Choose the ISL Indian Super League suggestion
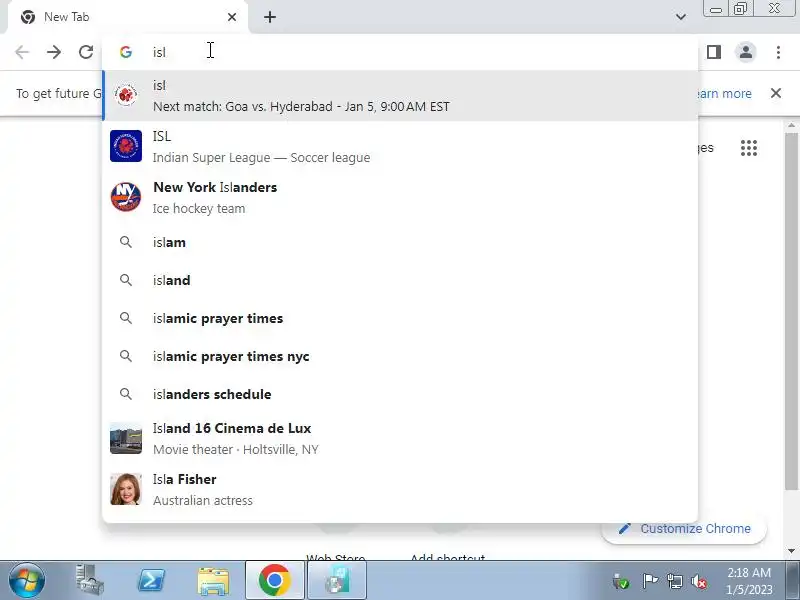The image size is (800, 600). pos(400,146)
